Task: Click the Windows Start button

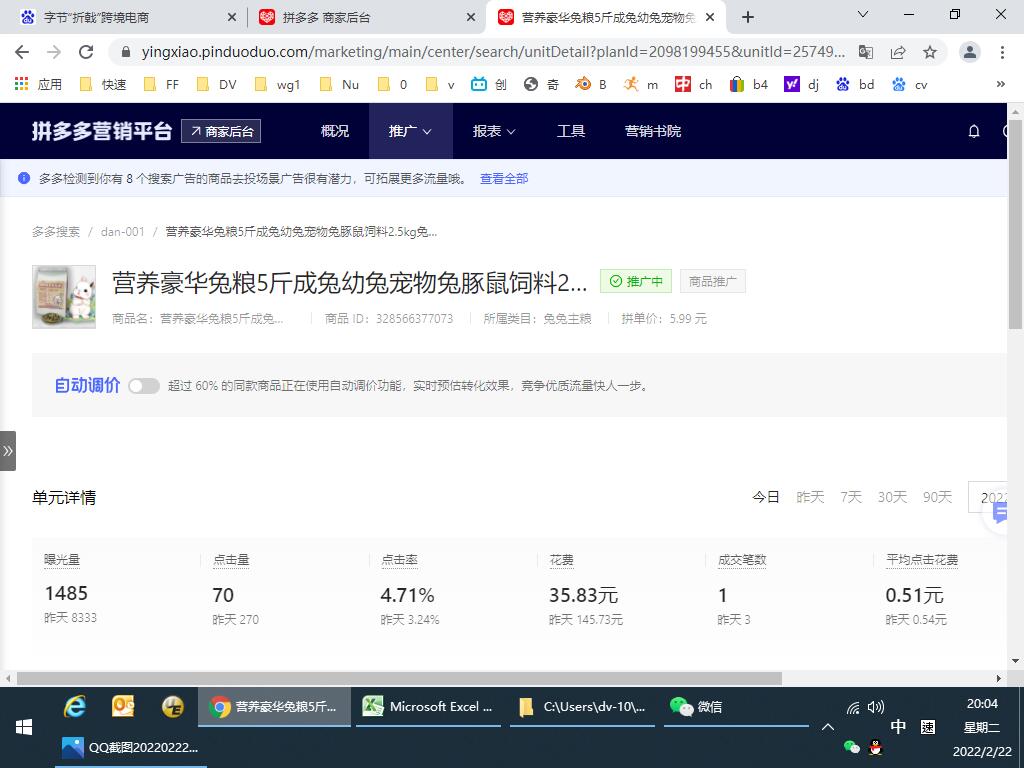Action: tap(24, 727)
